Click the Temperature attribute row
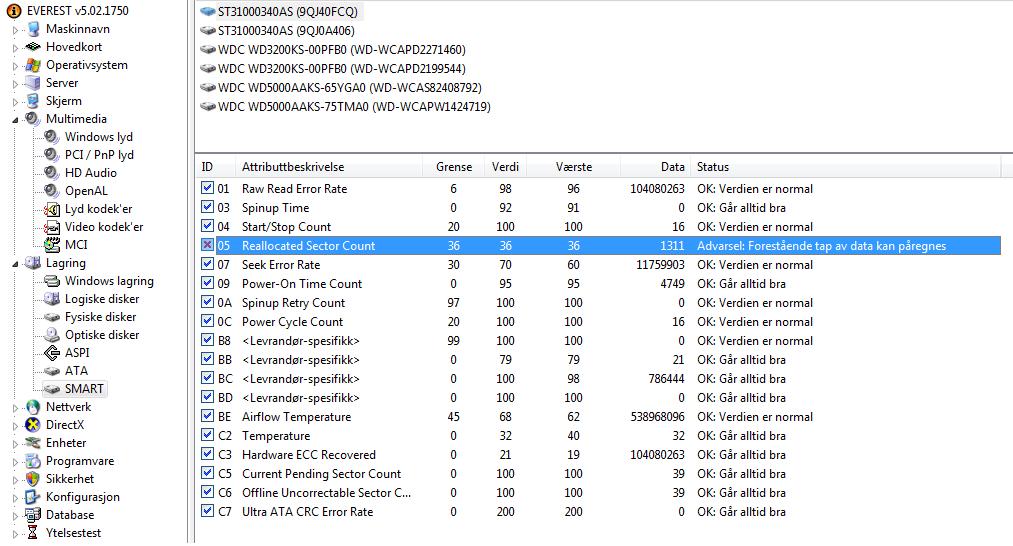Screen dimensions: 1013x546 pos(598,436)
